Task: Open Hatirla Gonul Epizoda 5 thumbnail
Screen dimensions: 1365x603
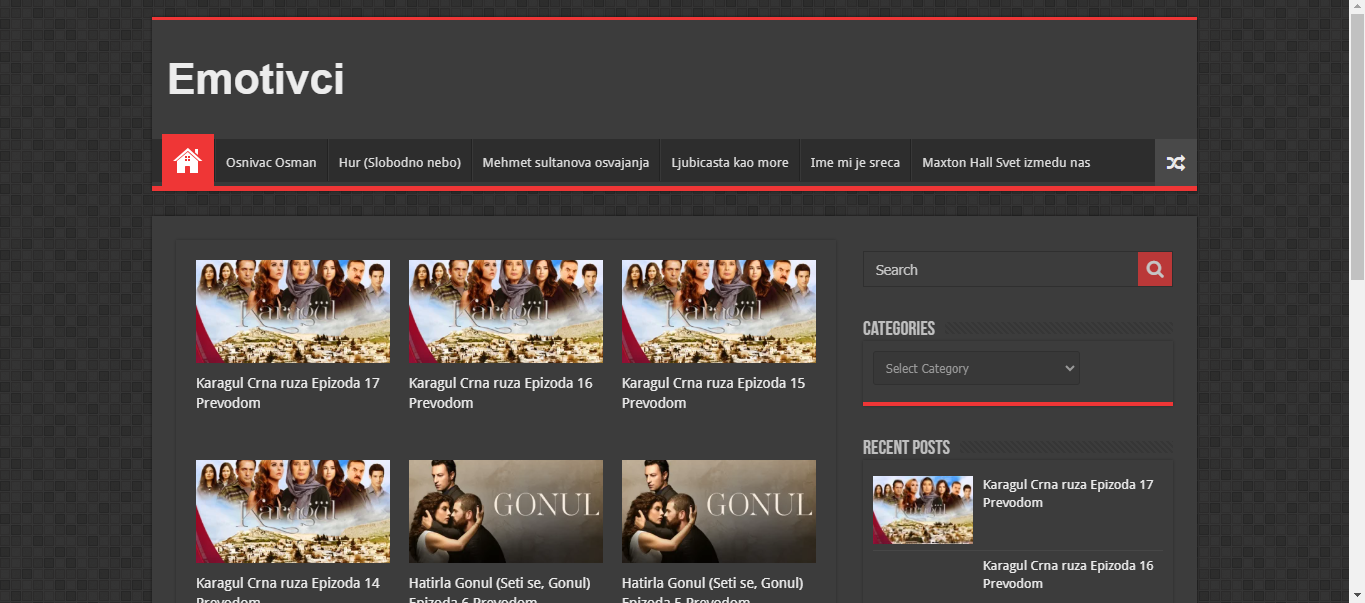Action: pos(718,511)
